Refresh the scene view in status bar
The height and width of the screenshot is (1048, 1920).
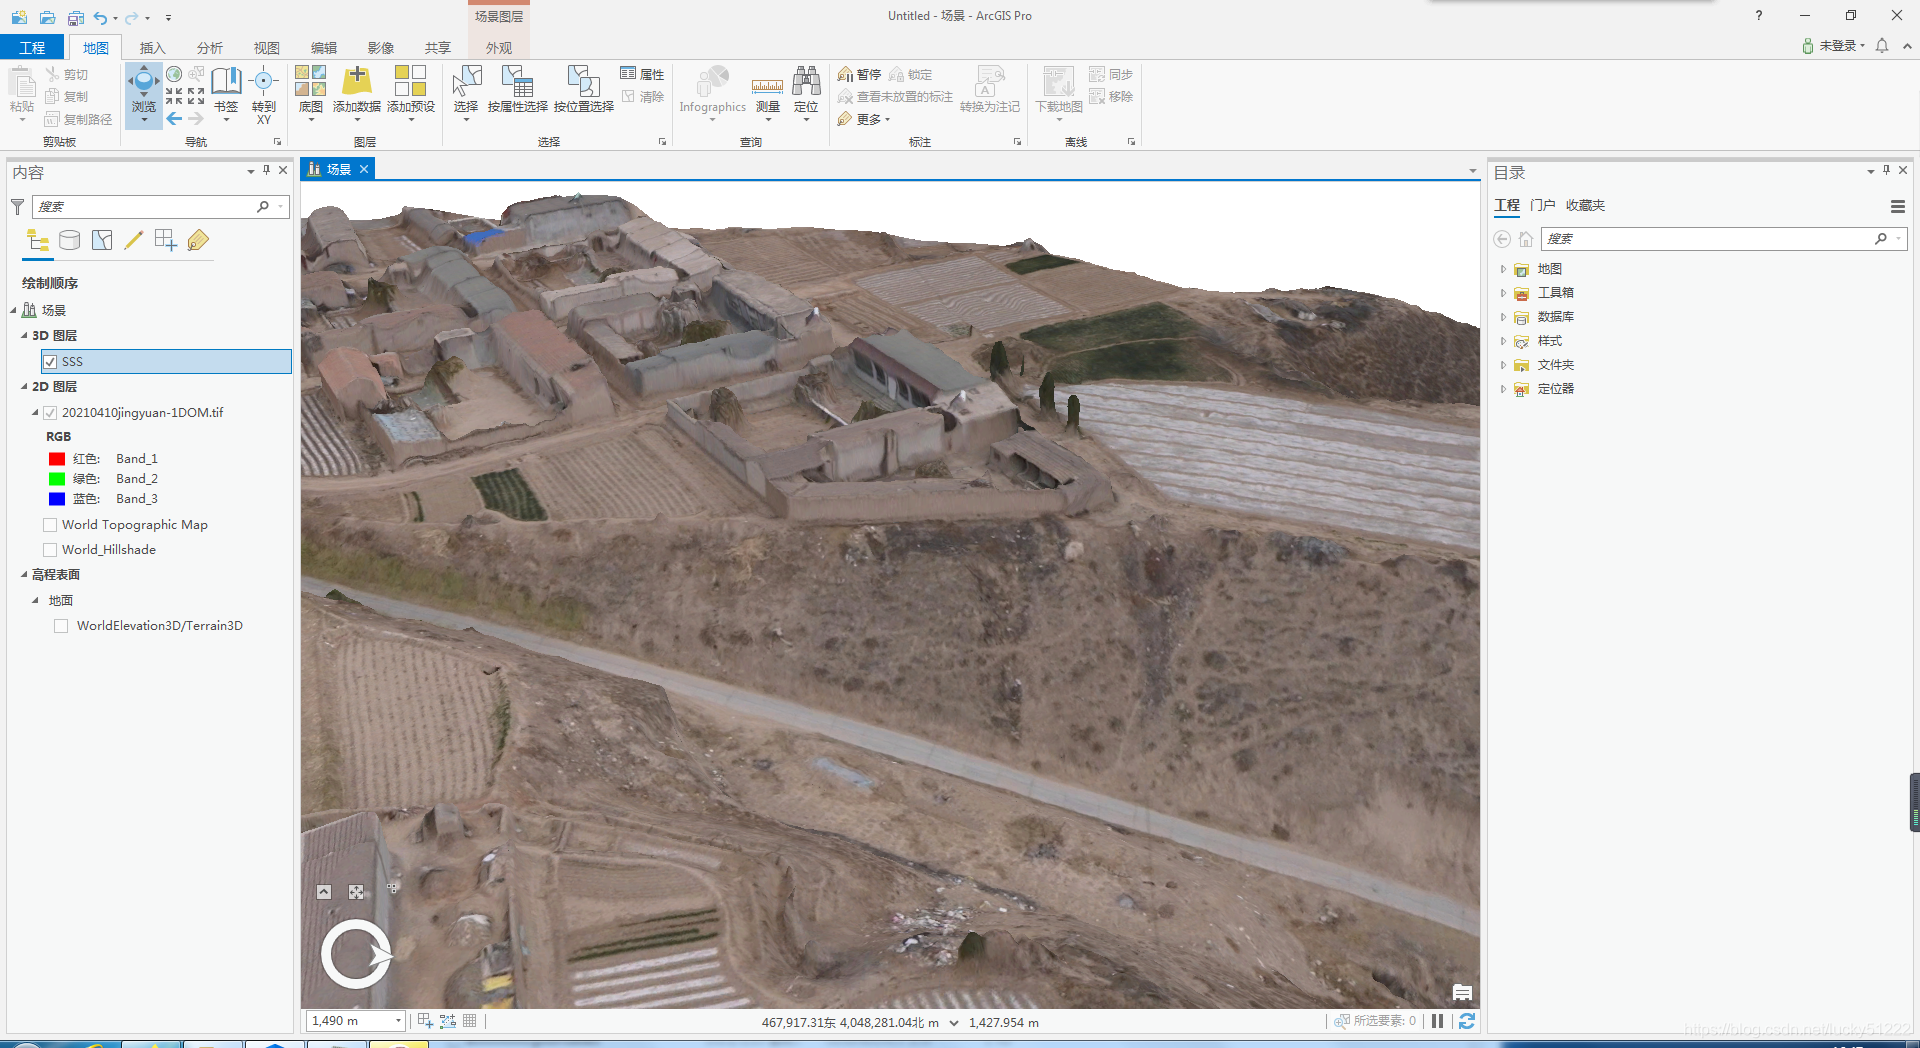pos(1467,1021)
